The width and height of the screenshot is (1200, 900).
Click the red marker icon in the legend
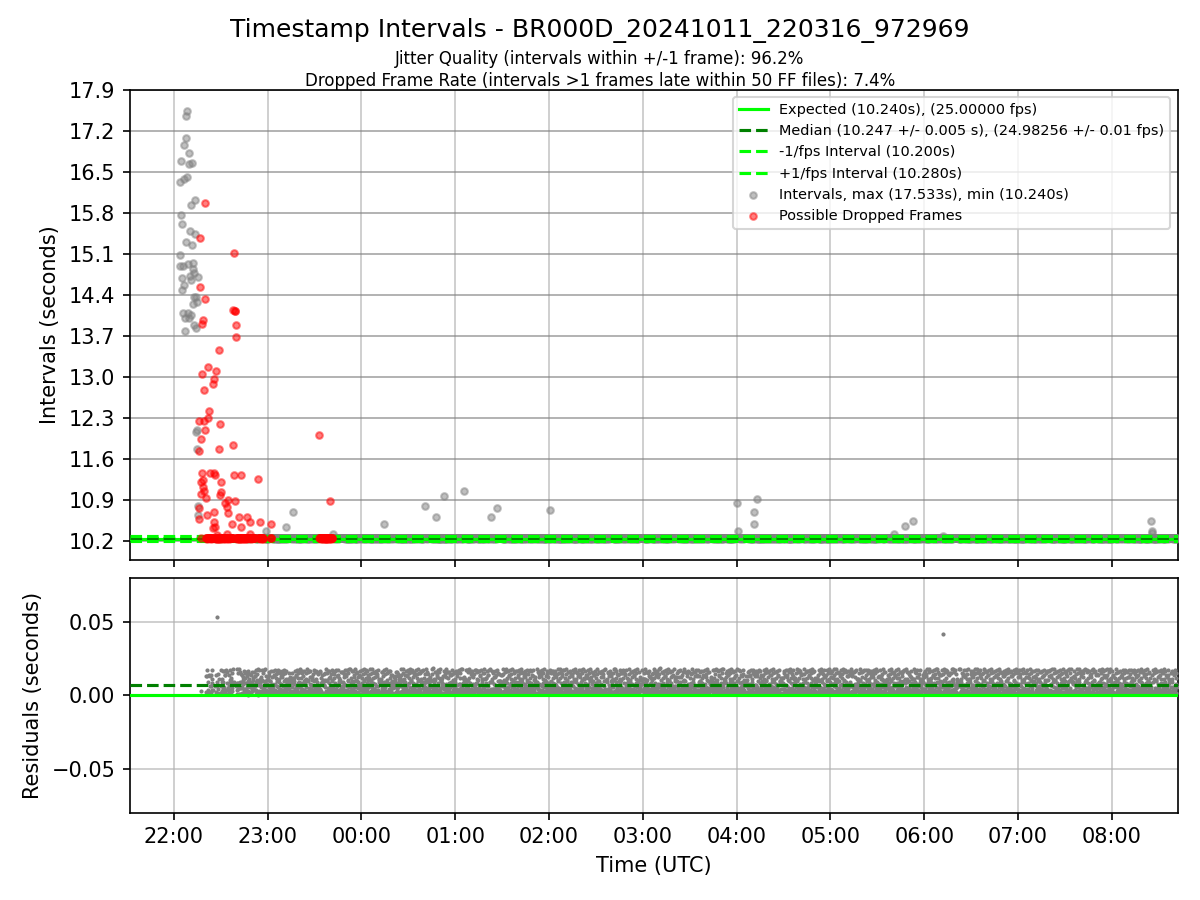[753, 216]
